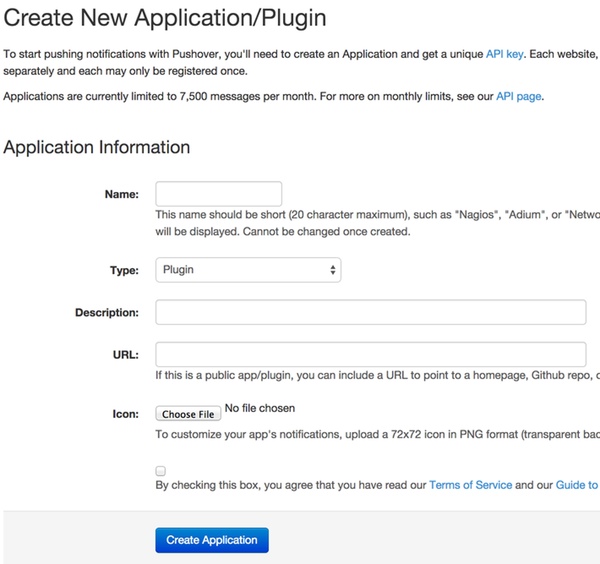Screen dimensions: 600x564
Task: Click into the URL input field
Action: [370, 355]
